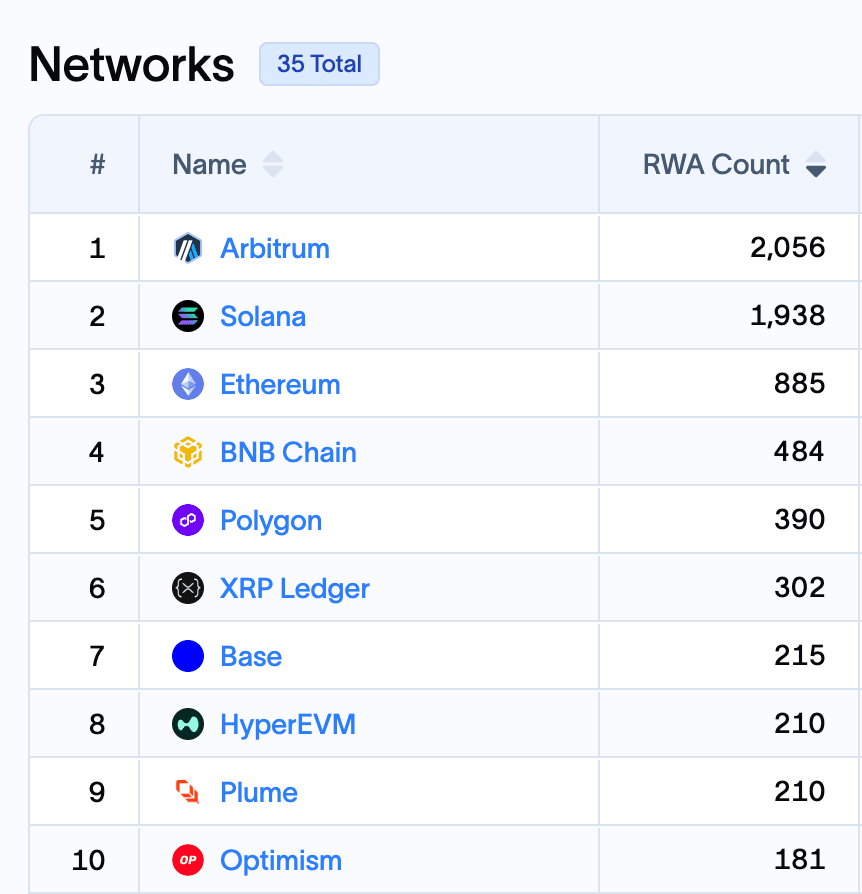Screen dimensions: 862x894
Task: Click the HyperEVM logo icon
Action: (x=188, y=724)
